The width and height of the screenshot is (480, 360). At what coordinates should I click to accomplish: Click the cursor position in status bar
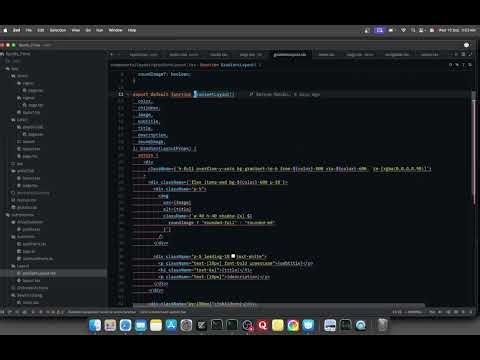click(397, 312)
